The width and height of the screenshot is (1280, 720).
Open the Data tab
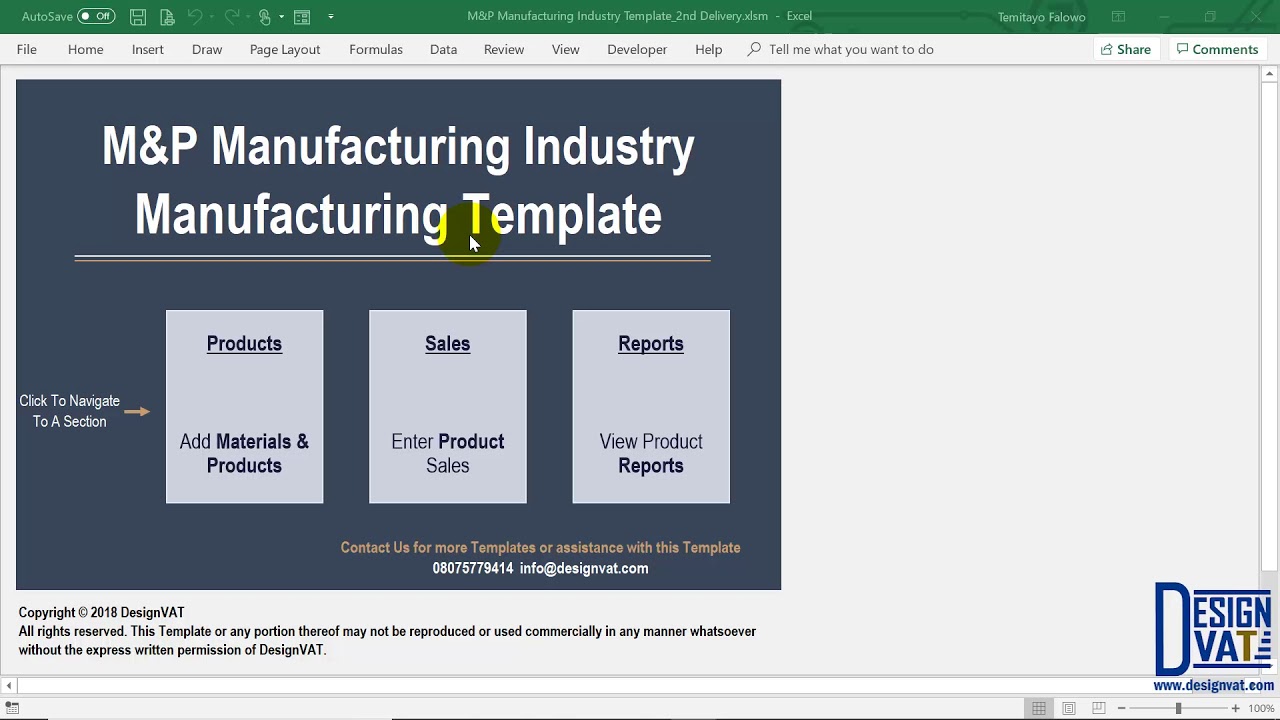(x=444, y=49)
